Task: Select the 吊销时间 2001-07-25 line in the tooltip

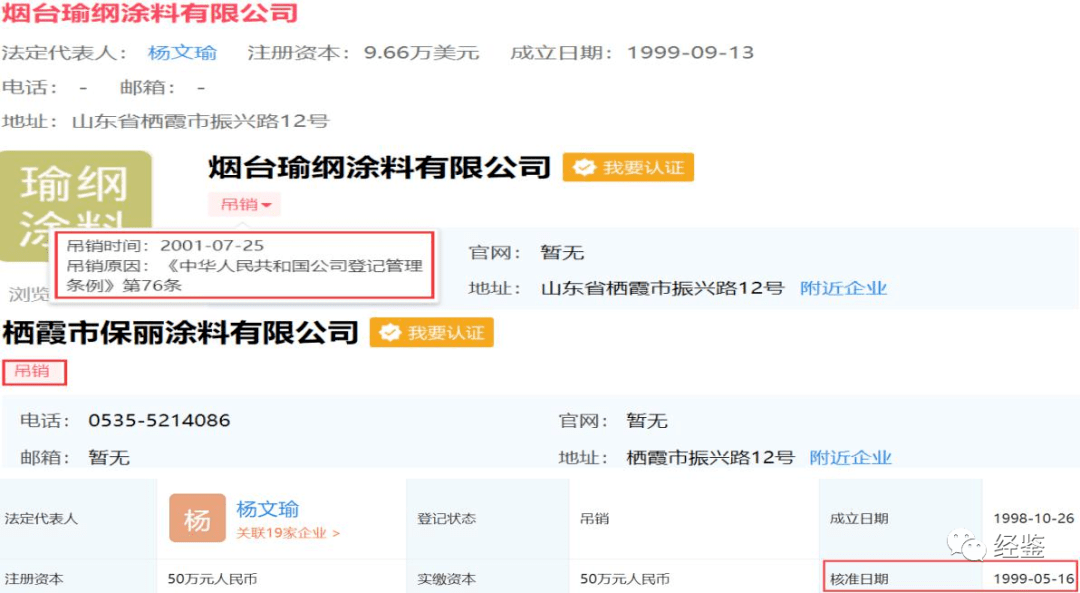Action: [165, 245]
